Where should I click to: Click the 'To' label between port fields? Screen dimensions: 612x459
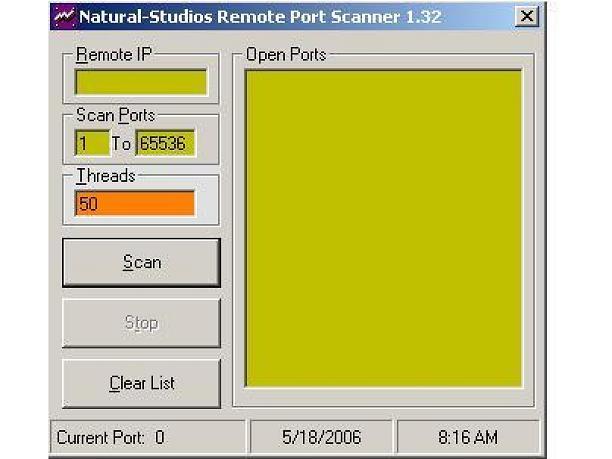click(121, 144)
